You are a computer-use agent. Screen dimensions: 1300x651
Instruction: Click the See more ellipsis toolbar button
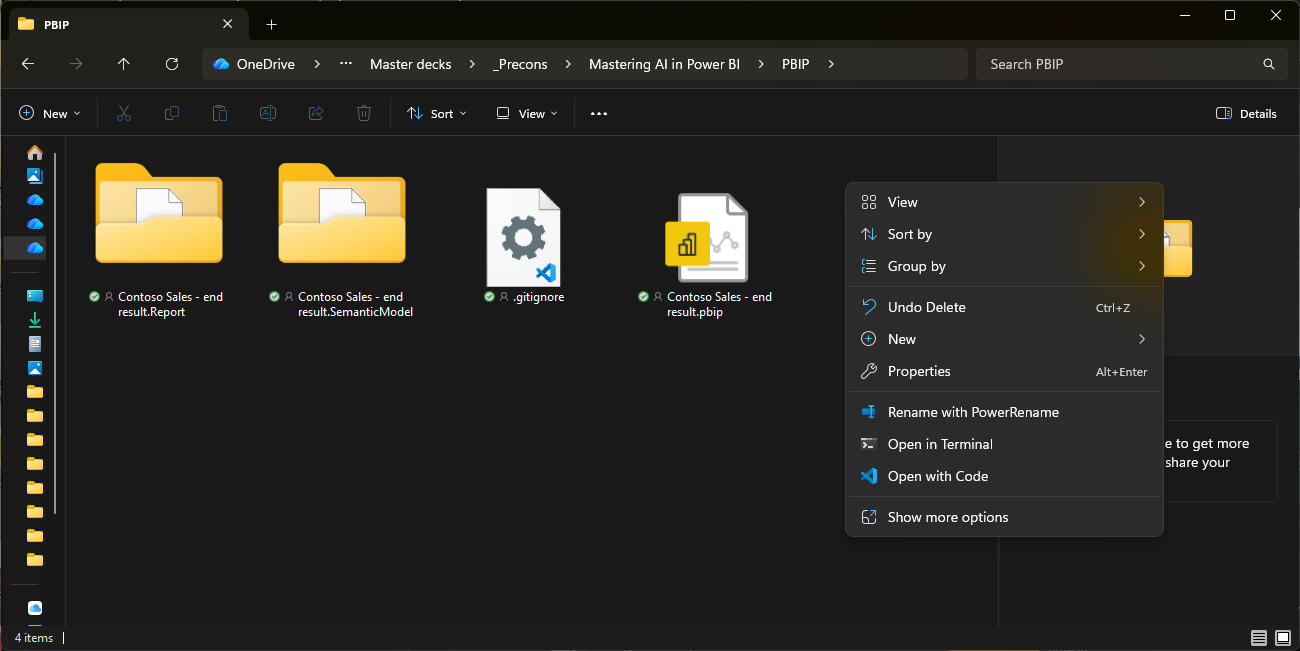(599, 114)
